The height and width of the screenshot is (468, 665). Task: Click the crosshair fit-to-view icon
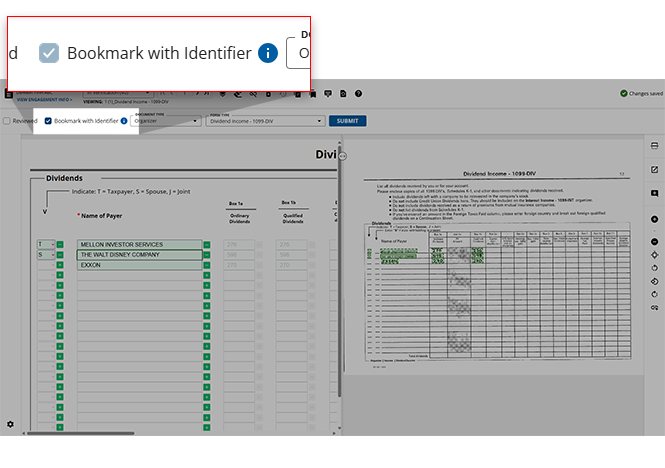[654, 255]
